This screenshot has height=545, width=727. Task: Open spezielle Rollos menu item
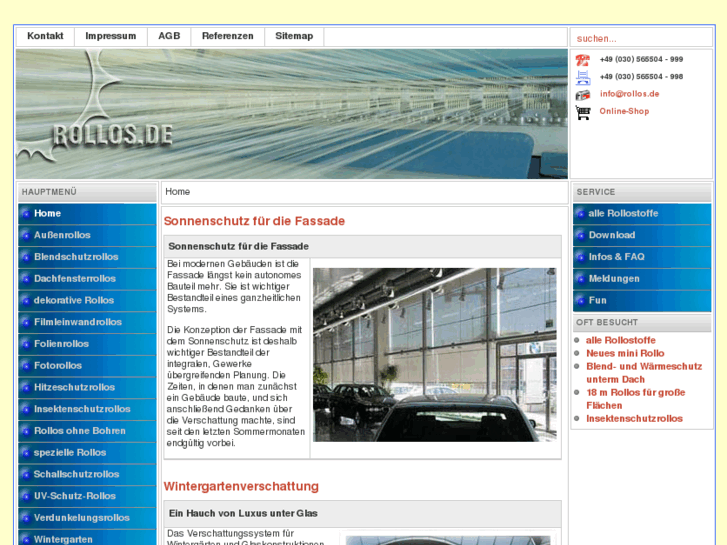click(x=87, y=453)
